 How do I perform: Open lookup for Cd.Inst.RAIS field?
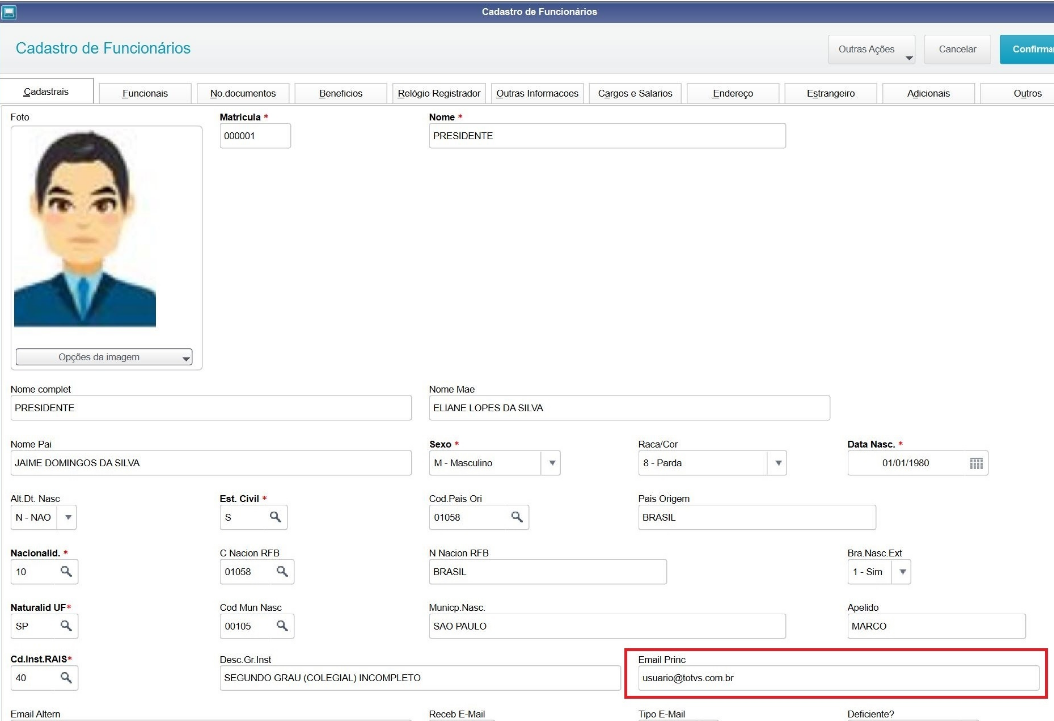[x=66, y=678]
